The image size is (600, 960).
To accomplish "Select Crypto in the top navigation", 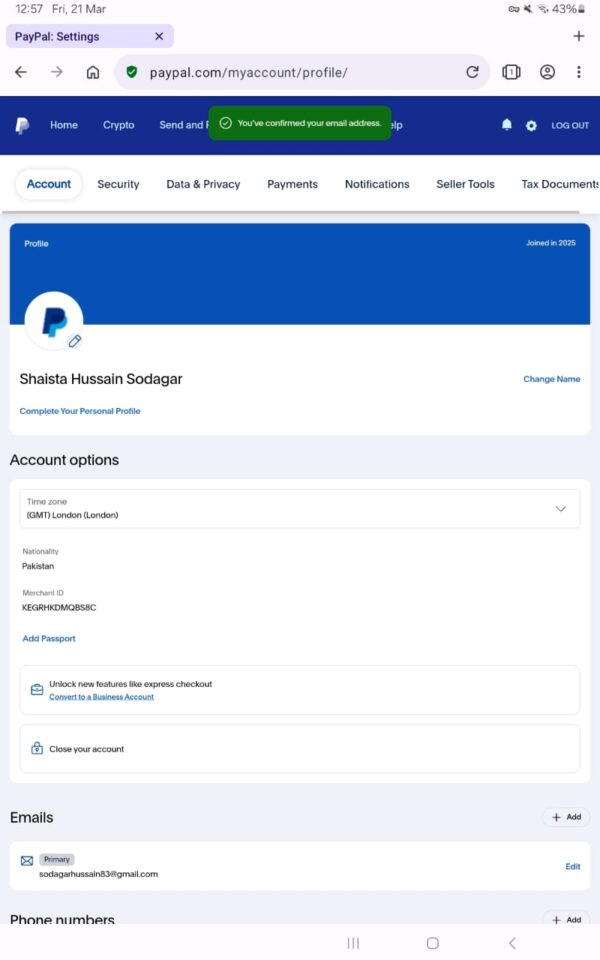I will tap(118, 125).
